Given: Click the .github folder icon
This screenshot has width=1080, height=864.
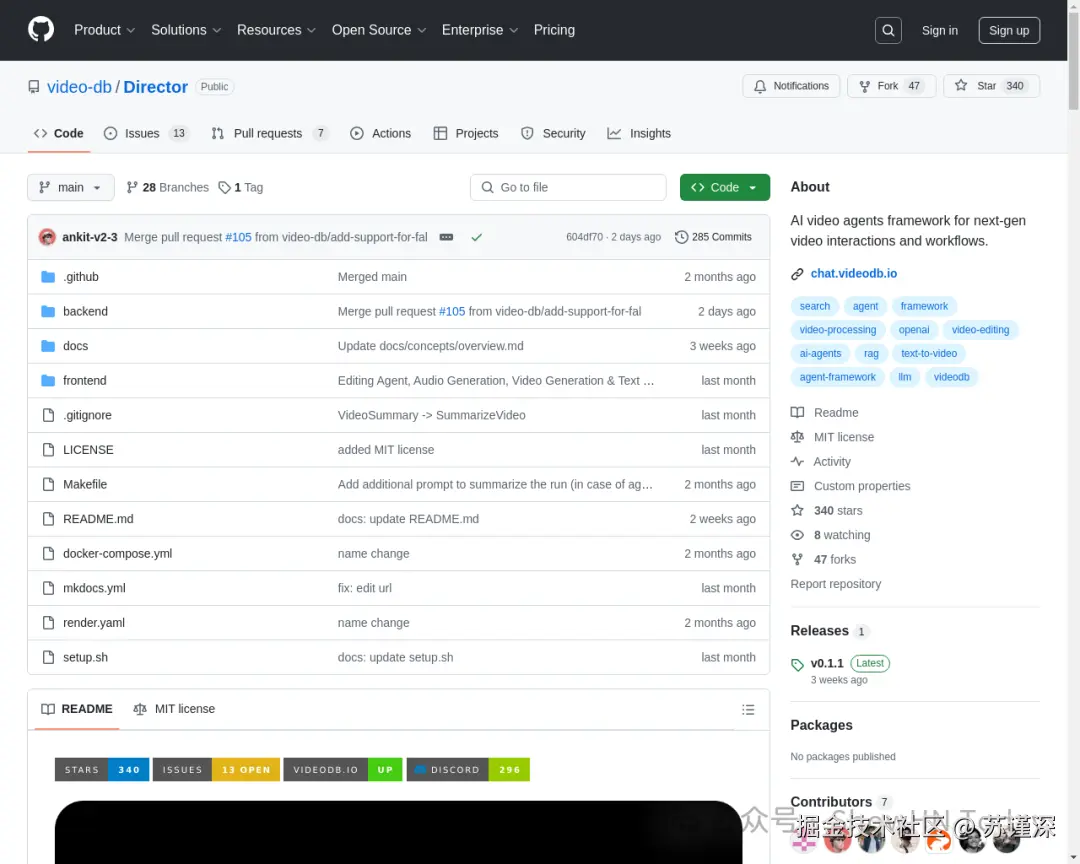Looking at the screenshot, I should [48, 277].
